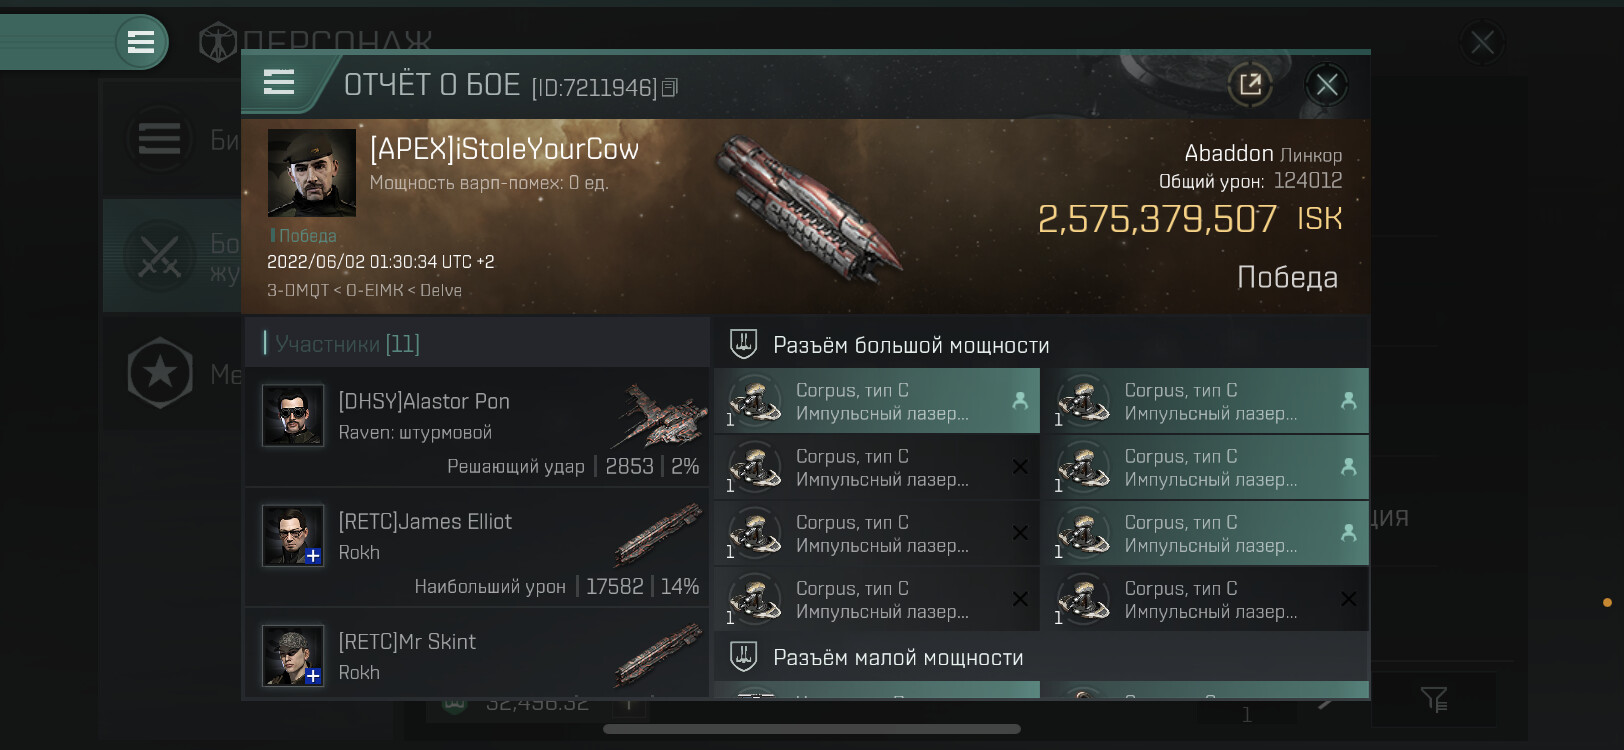Viewport: 1624px width, 750px height.
Task: Copy the battle report ID
Action: [670, 88]
